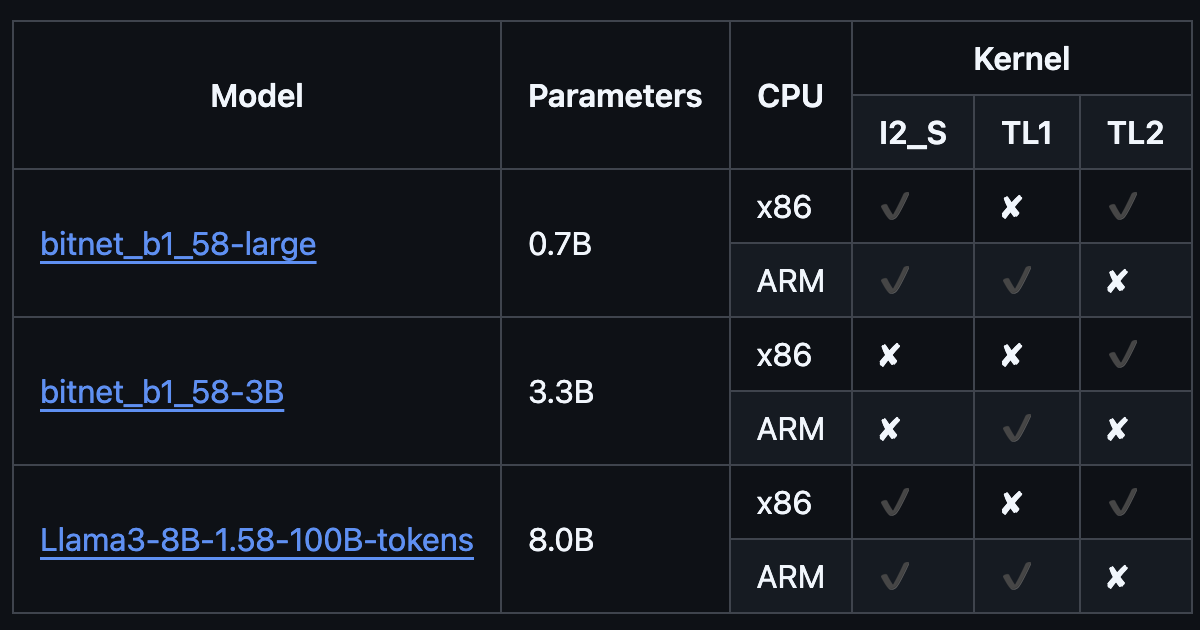Open the Llama3-8B-1.58-100B-tokens link
The image size is (1200, 630).
(x=257, y=540)
